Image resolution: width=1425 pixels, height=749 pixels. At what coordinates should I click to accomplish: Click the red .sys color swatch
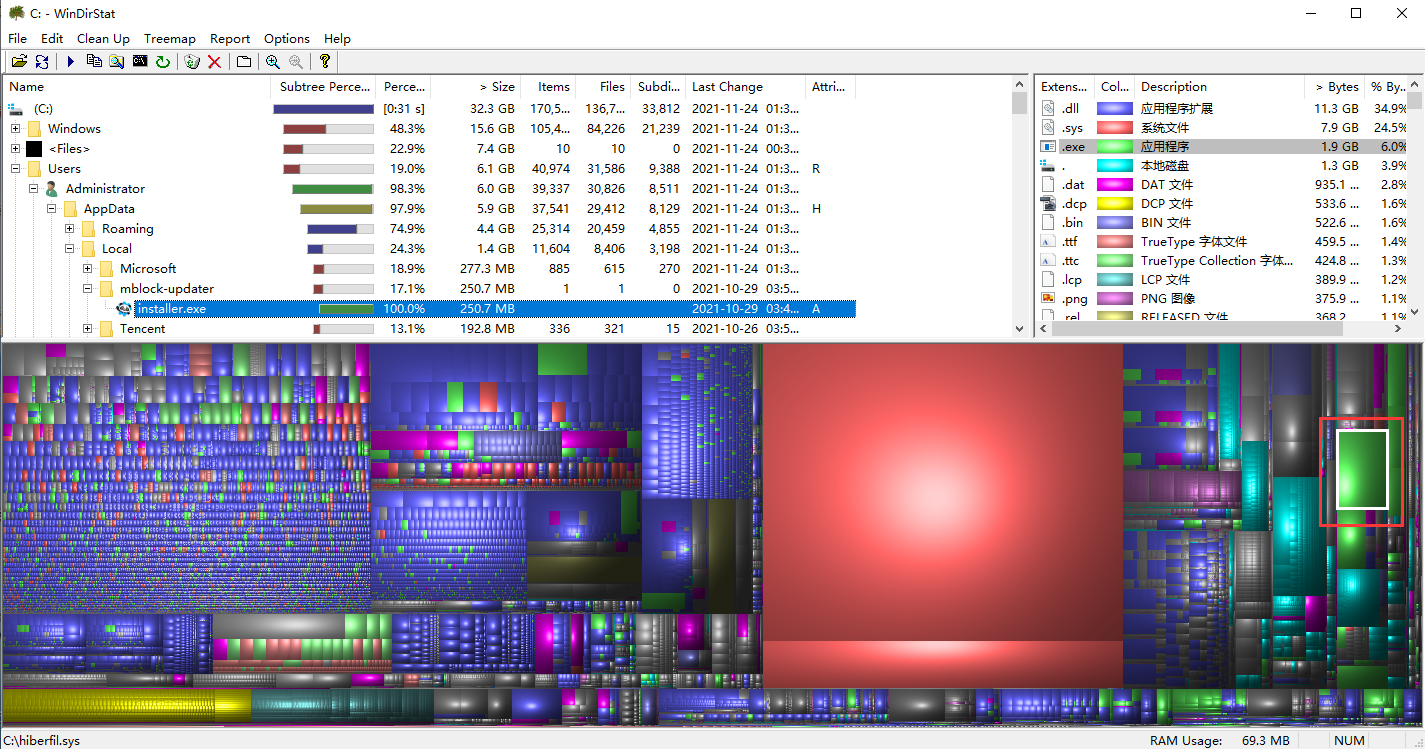point(1114,127)
